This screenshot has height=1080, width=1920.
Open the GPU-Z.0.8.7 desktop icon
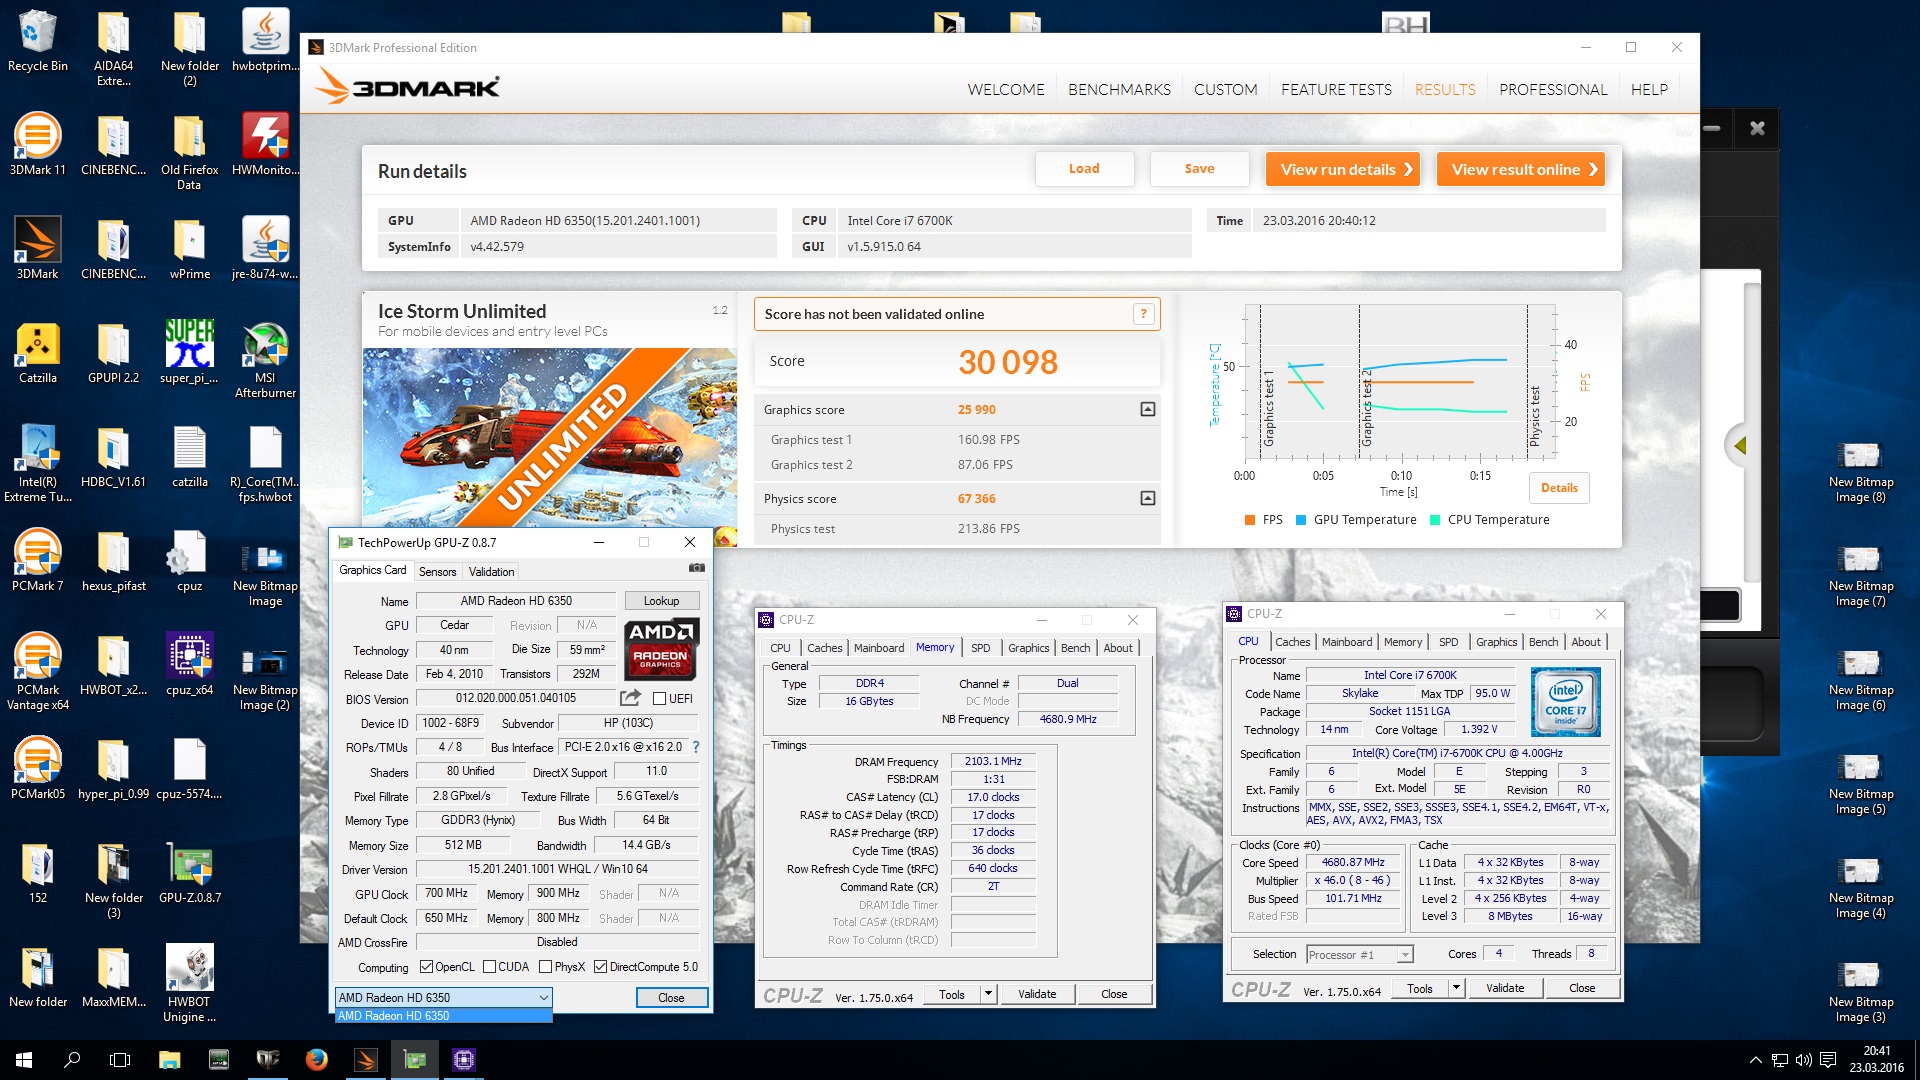click(189, 873)
